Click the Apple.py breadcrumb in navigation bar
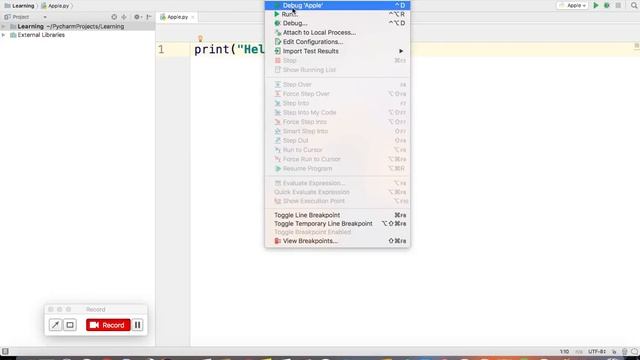Screen dimensions: 640x360 point(55,6)
